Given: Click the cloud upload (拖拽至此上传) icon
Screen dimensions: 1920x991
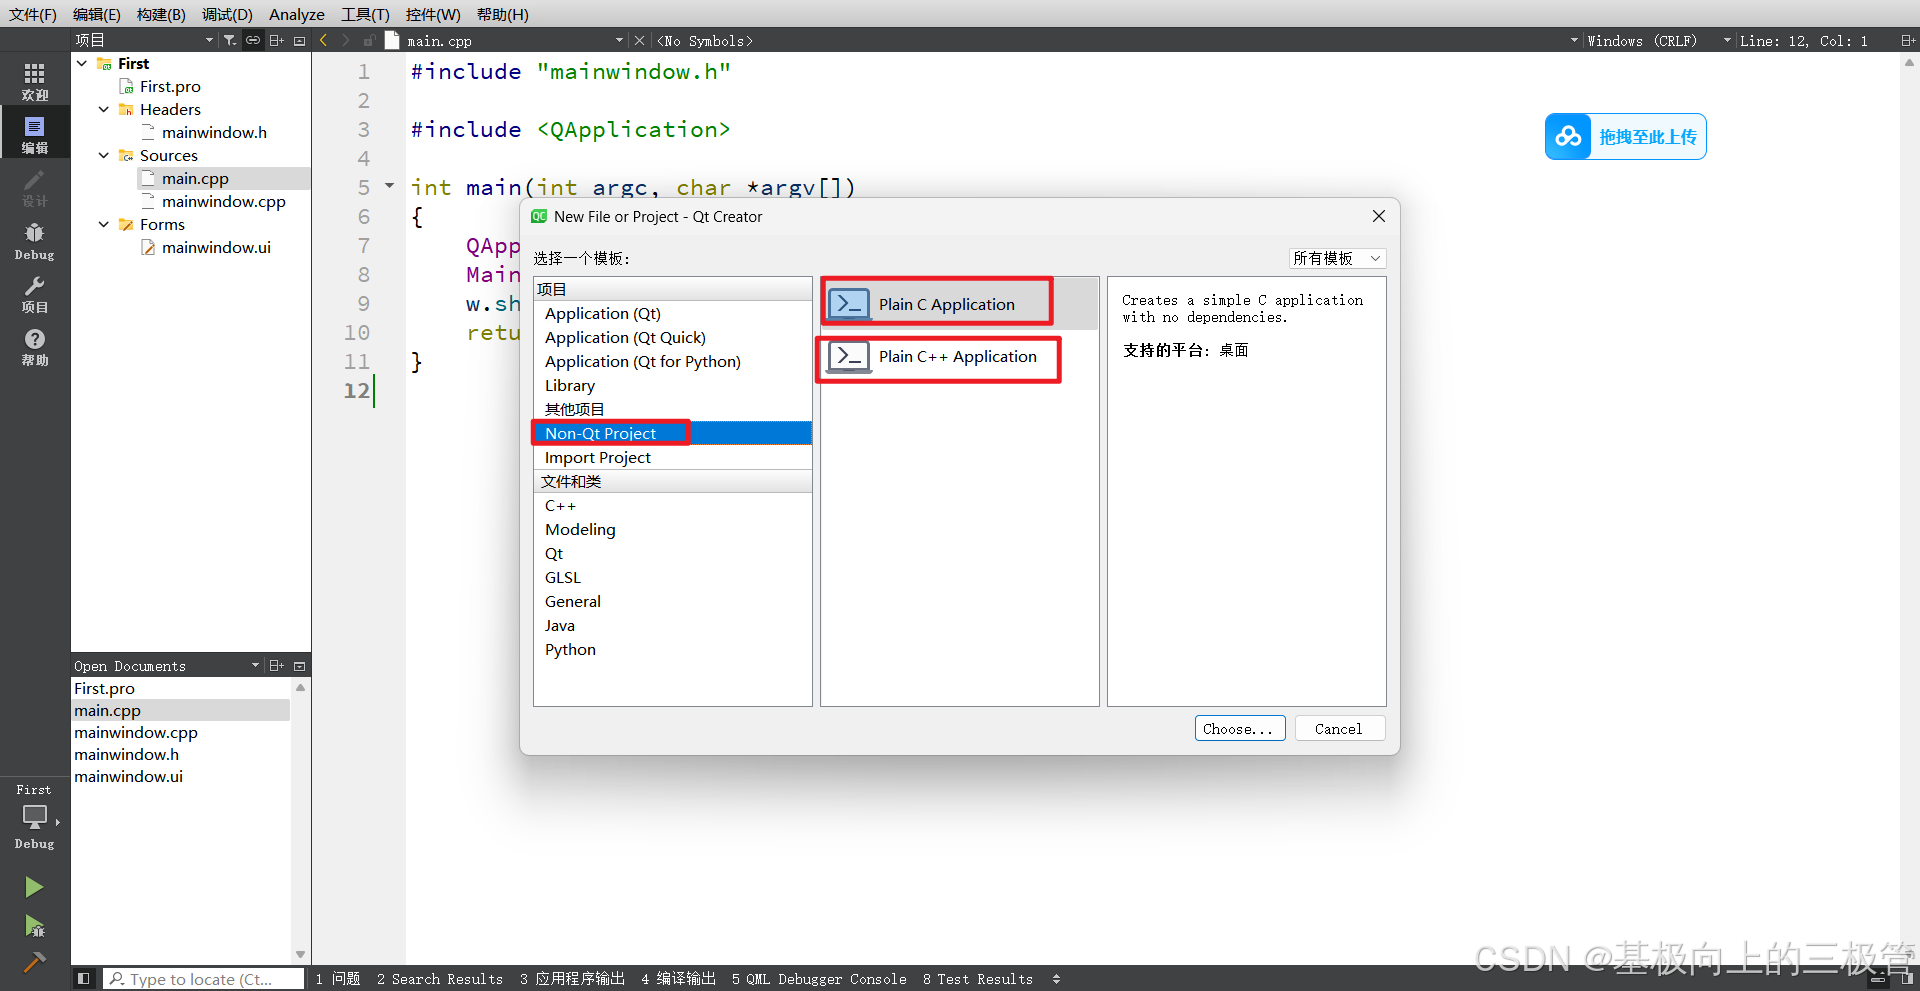Looking at the screenshot, I should 1568,136.
